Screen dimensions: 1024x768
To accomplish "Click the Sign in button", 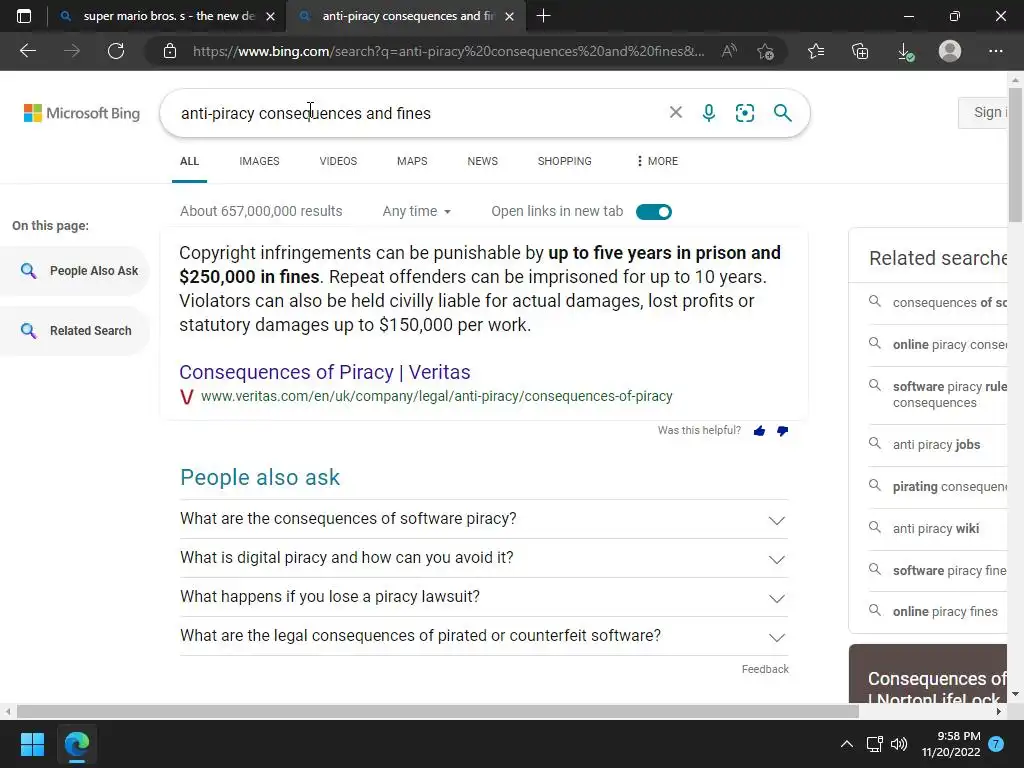I will coord(983,112).
